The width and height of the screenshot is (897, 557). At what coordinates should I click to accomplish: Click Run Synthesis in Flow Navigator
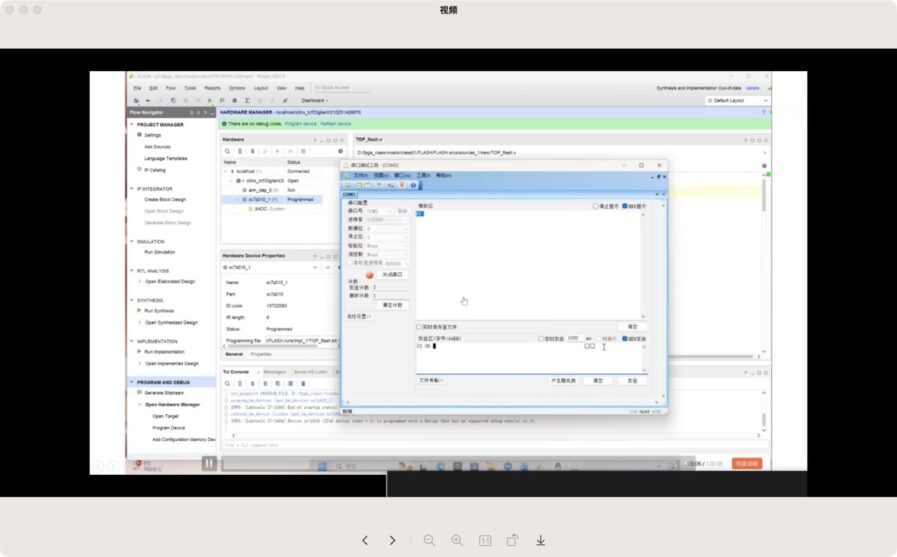[x=159, y=311]
